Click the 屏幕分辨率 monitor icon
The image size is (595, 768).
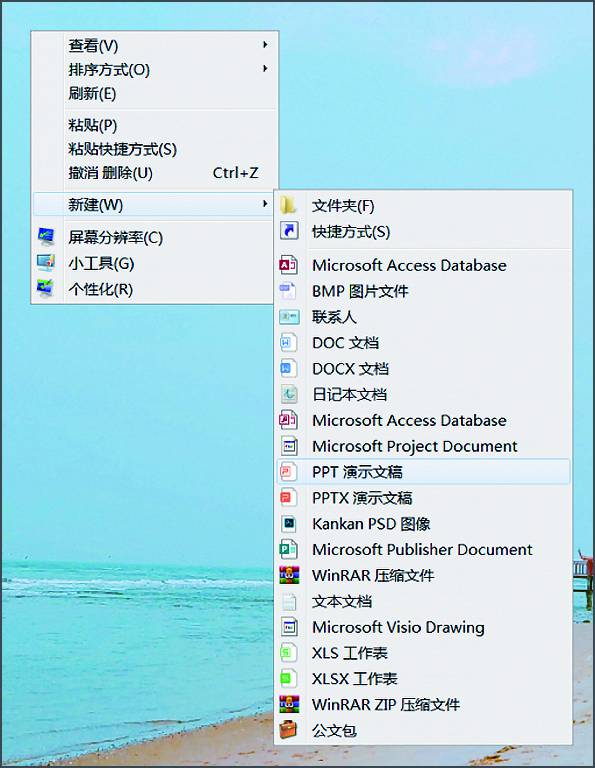pyautogui.click(x=47, y=237)
